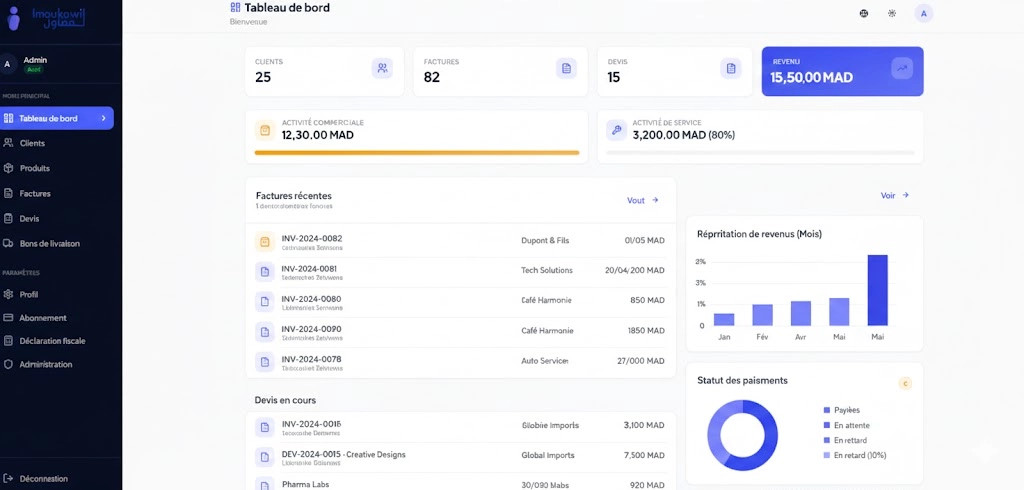1024x490 pixels.
Task: Click the Activité commerciale shop icon
Action: [x=265, y=130]
